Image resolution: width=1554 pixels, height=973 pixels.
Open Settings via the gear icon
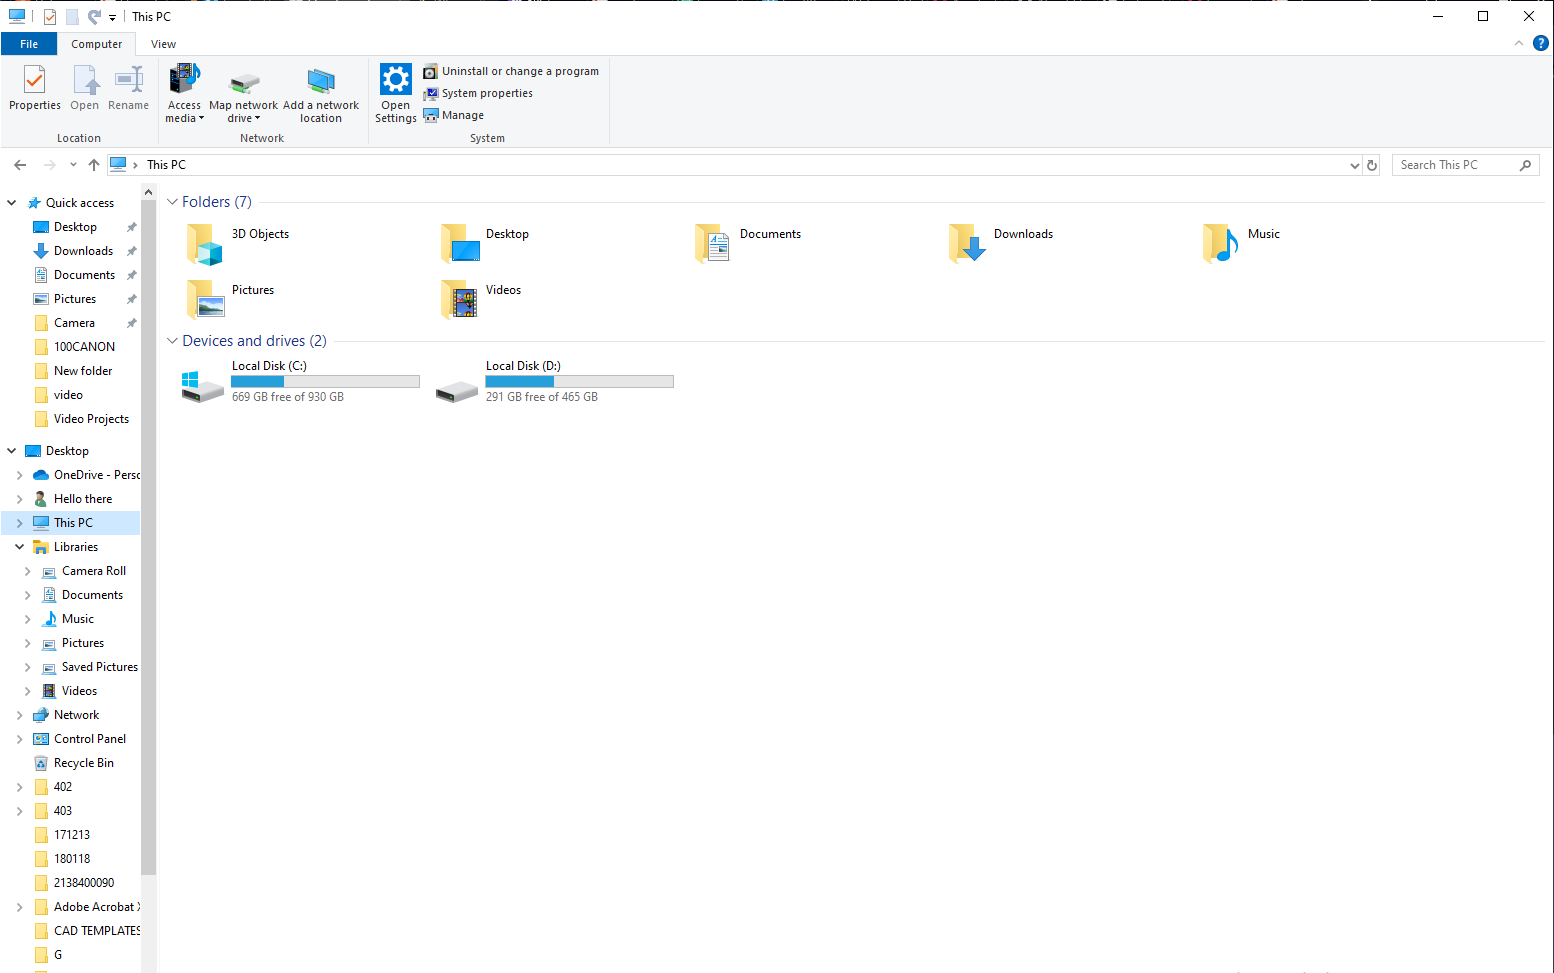tap(396, 79)
